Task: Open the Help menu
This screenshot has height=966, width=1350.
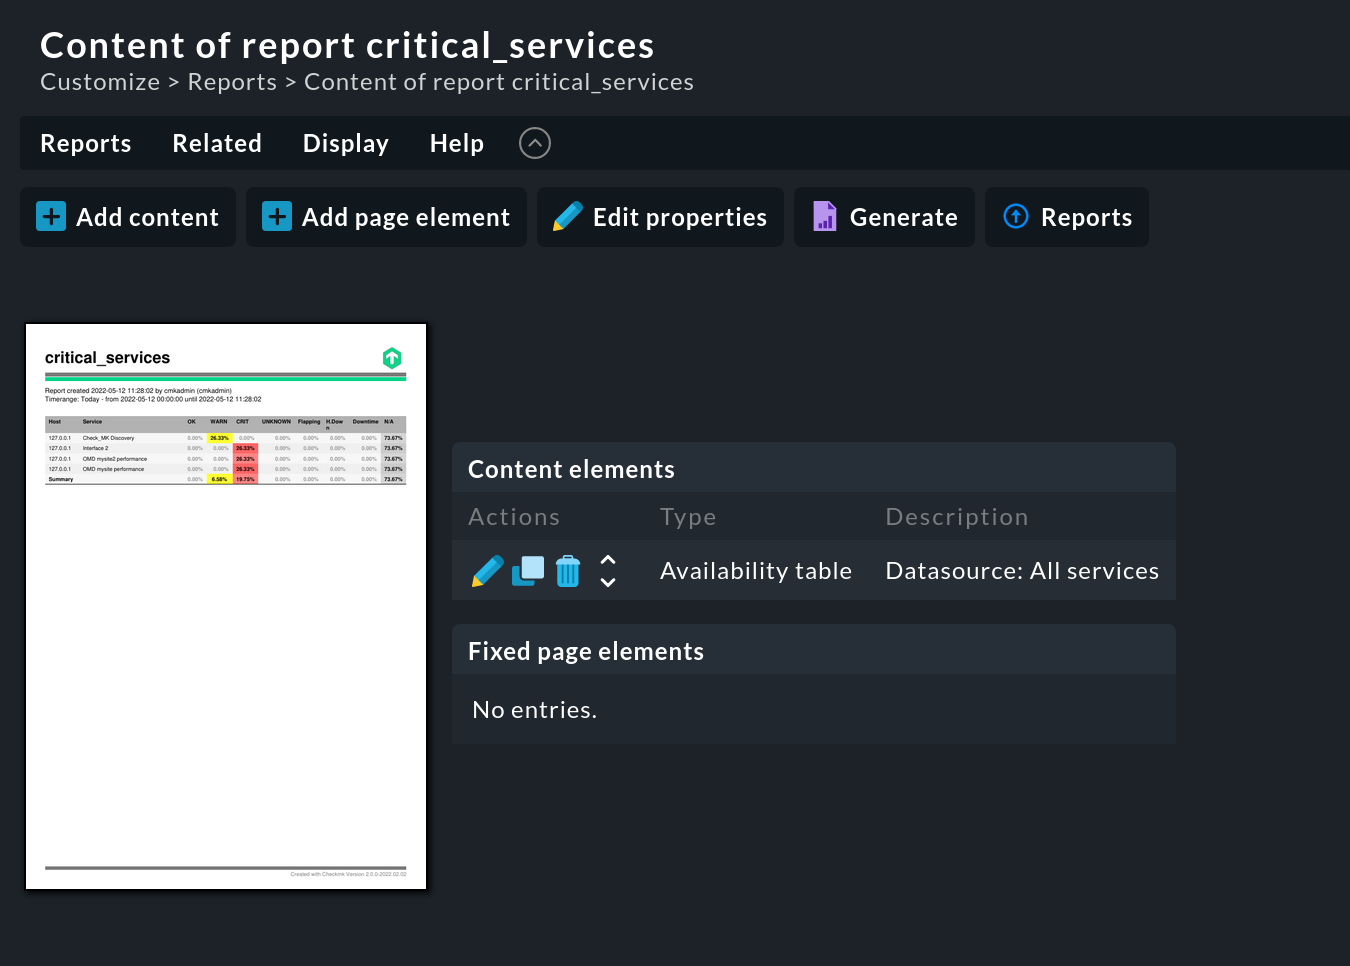Action: [x=456, y=143]
